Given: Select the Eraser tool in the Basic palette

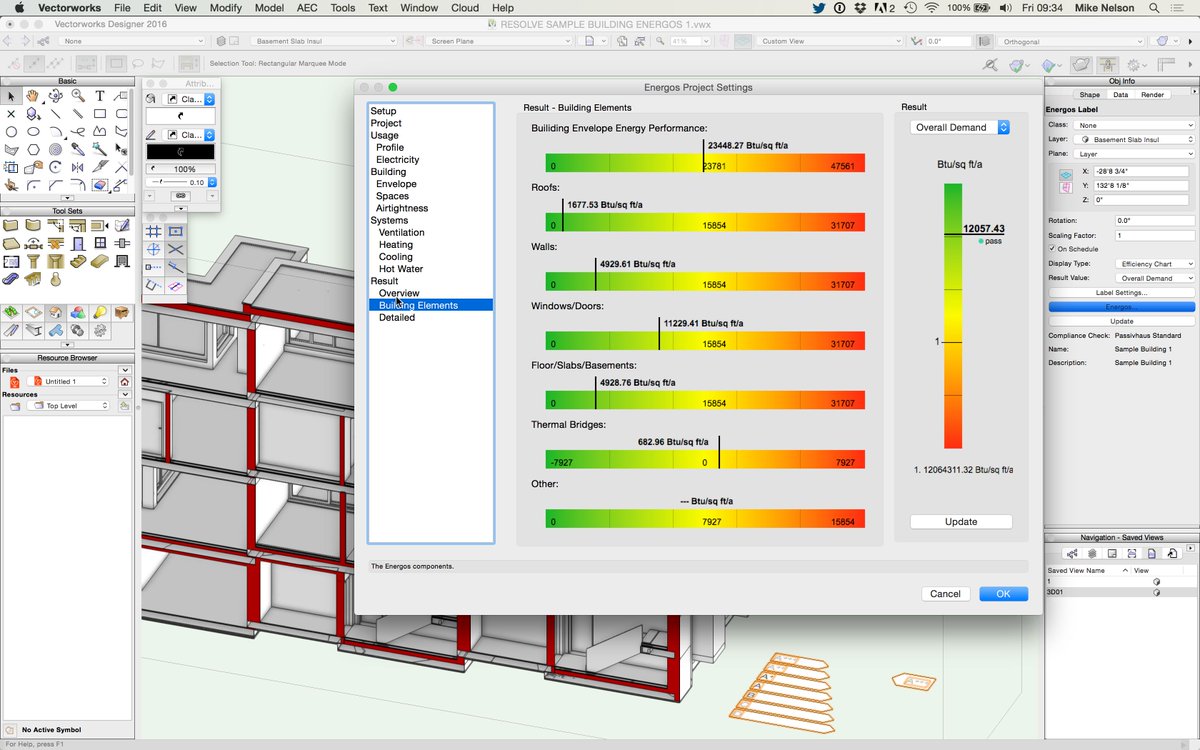Looking at the screenshot, I should (99, 185).
